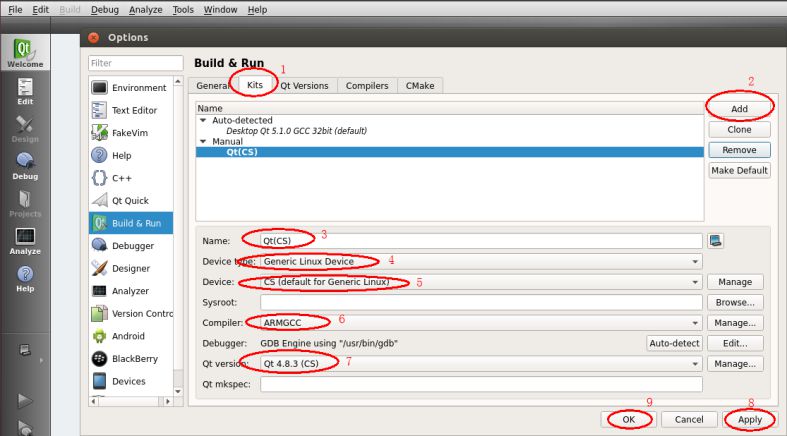Screen dimensions: 787x436
Task: Select Devices options category
Action: (x=131, y=381)
